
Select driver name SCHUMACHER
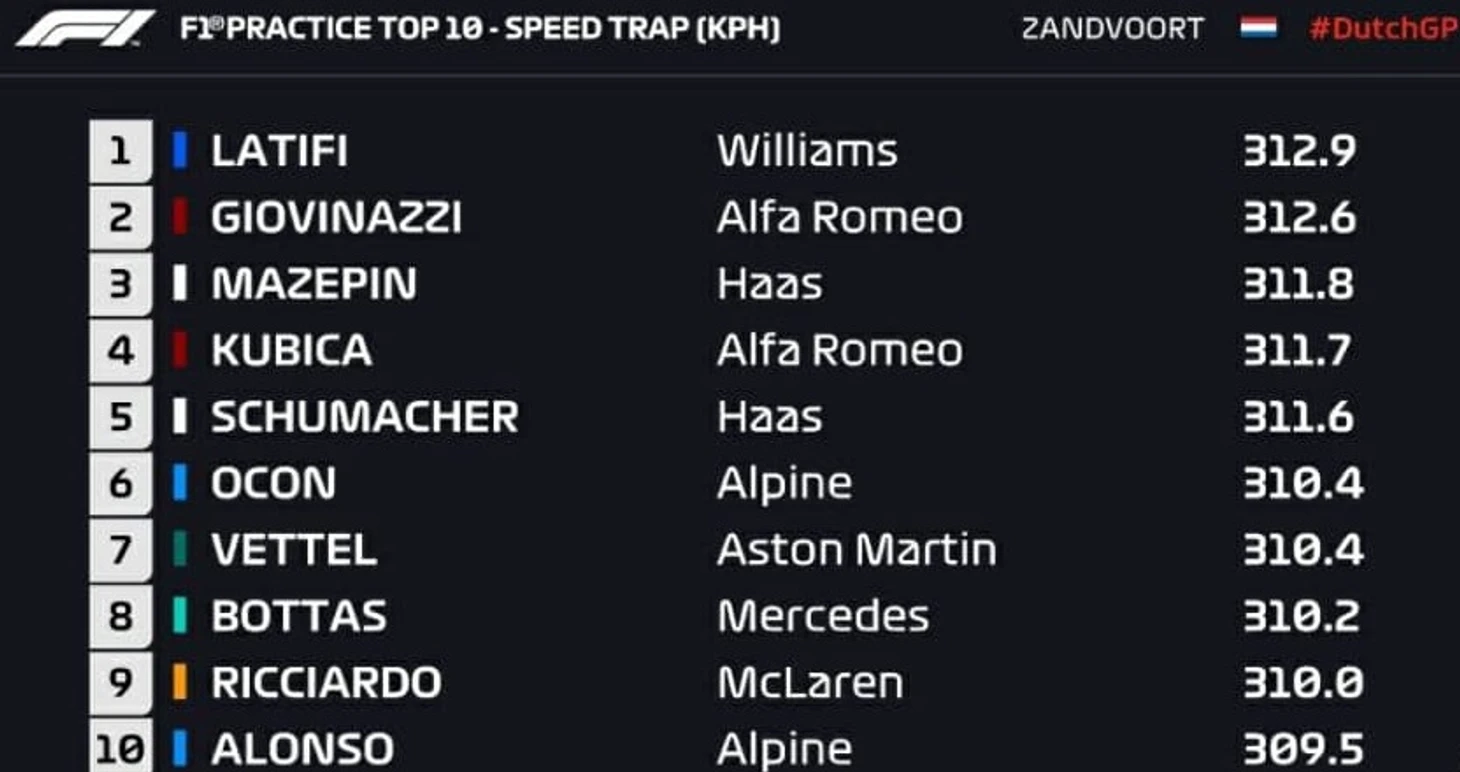(x=364, y=417)
